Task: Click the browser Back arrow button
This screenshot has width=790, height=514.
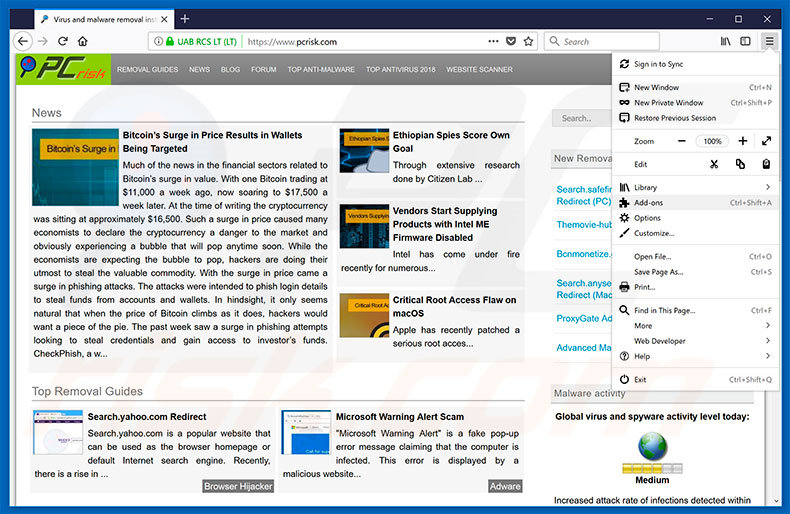Action: tap(23, 41)
